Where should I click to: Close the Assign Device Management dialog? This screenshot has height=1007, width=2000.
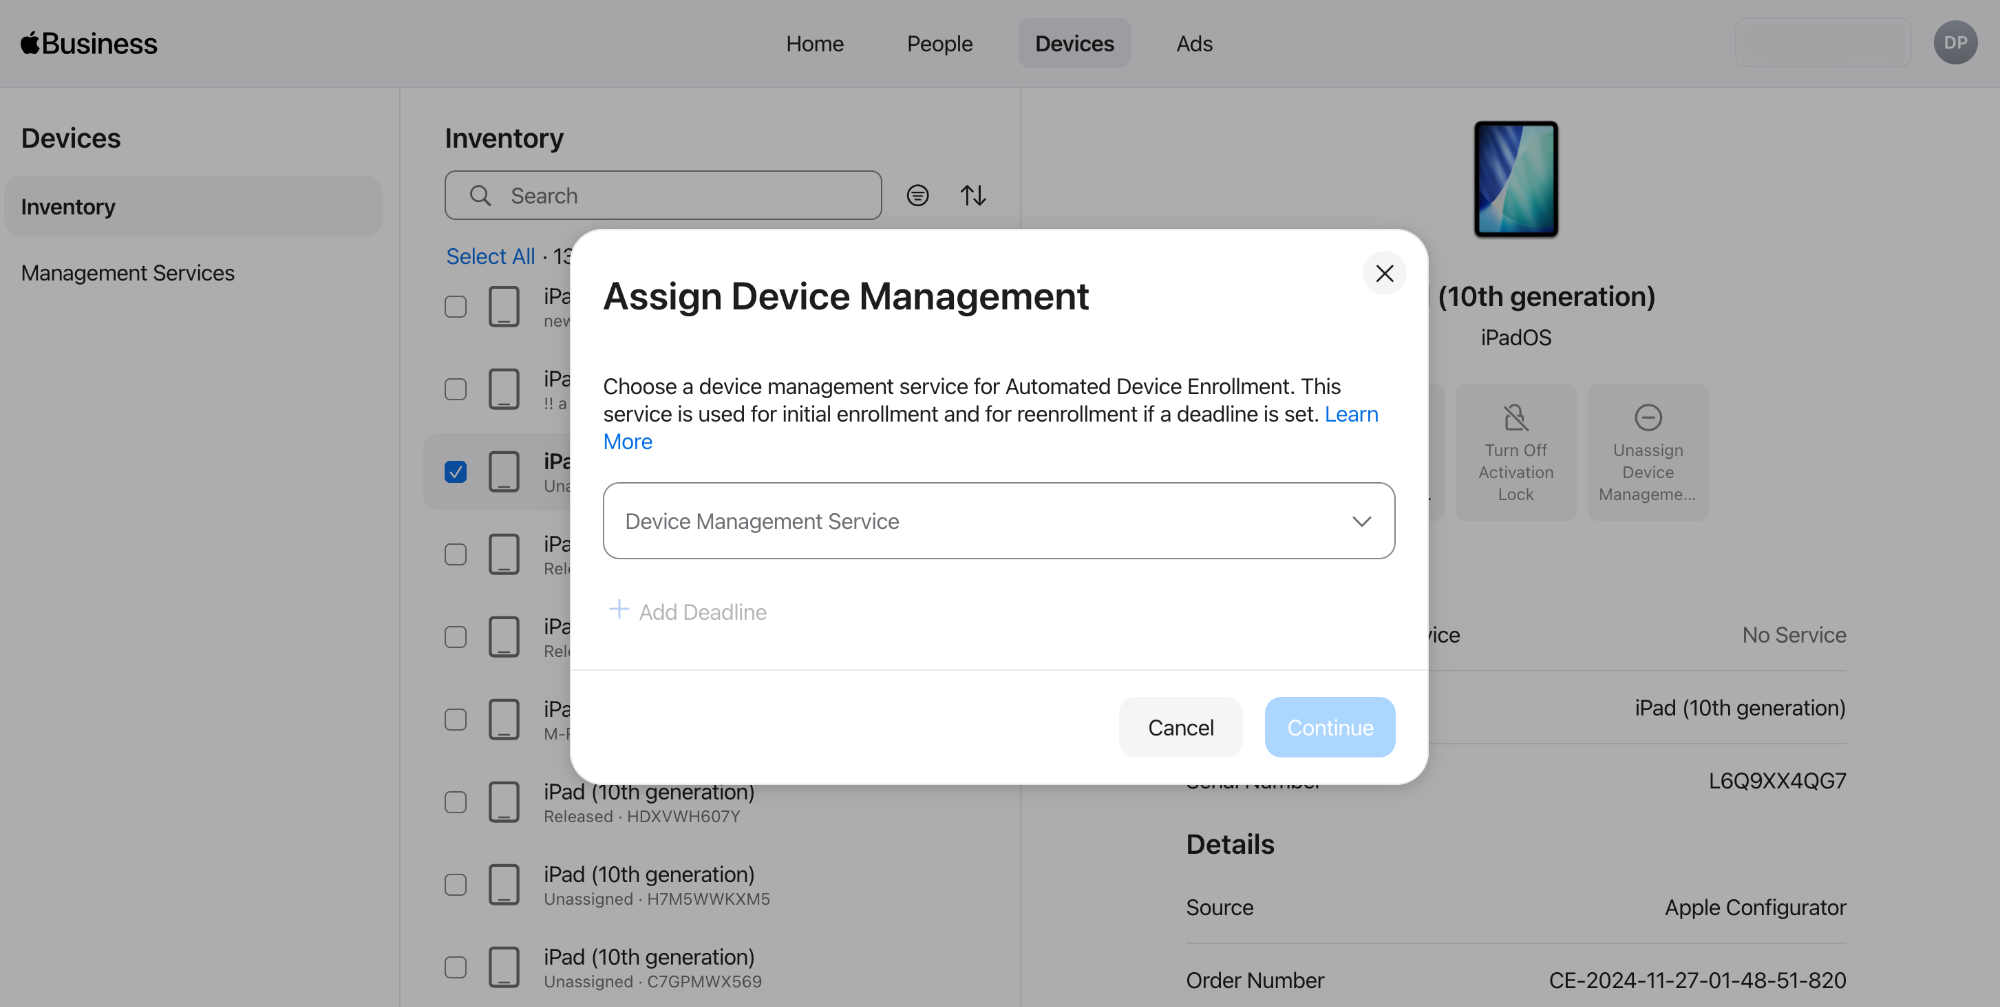click(x=1384, y=273)
